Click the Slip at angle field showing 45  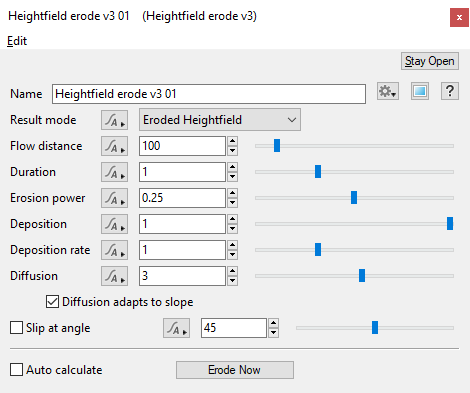click(234, 328)
